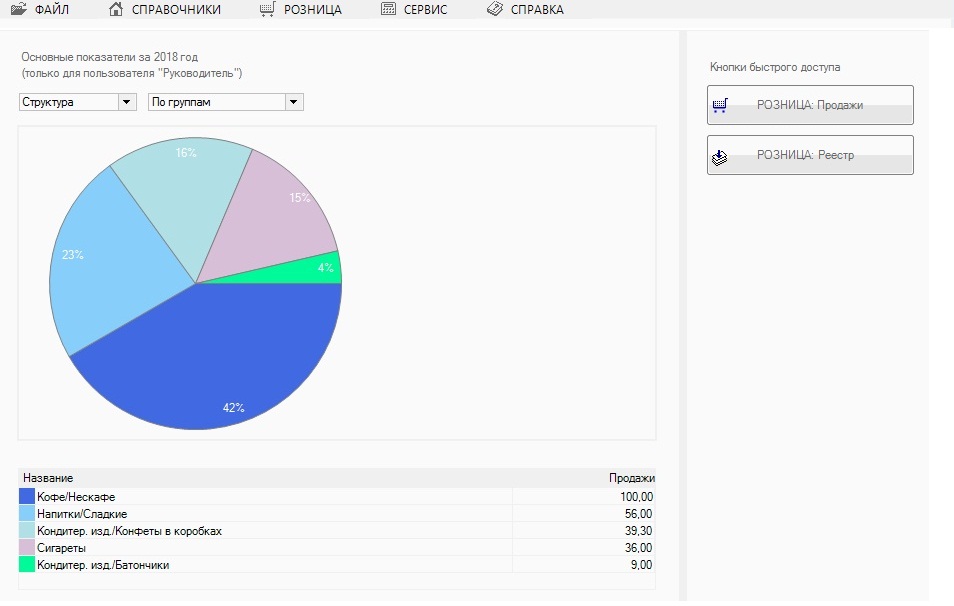Click the shopping cart icon beside РОЗНИЦА menu
Screen dimensions: 954x606
point(267,10)
